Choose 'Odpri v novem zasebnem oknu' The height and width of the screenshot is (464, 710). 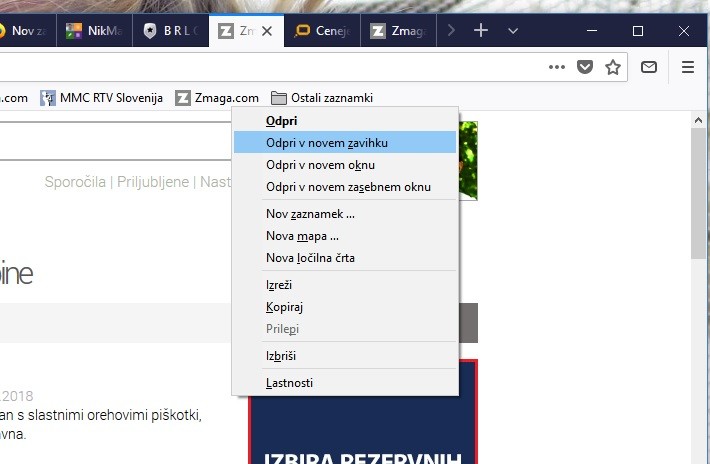pyautogui.click(x=348, y=187)
